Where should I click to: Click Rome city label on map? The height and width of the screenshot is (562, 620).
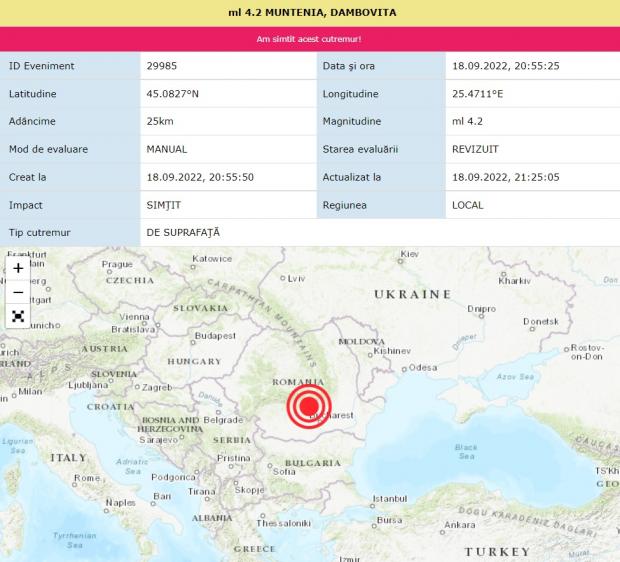pyautogui.click(x=87, y=478)
